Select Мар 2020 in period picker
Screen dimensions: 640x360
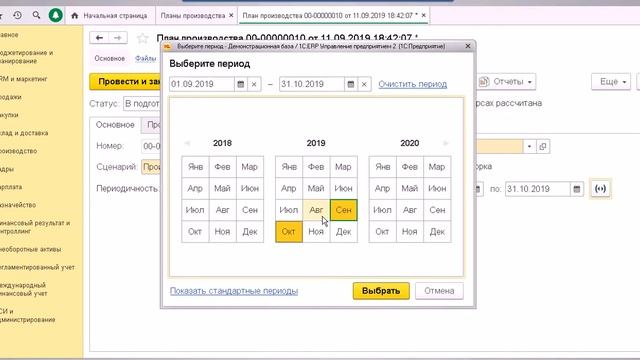(x=437, y=167)
